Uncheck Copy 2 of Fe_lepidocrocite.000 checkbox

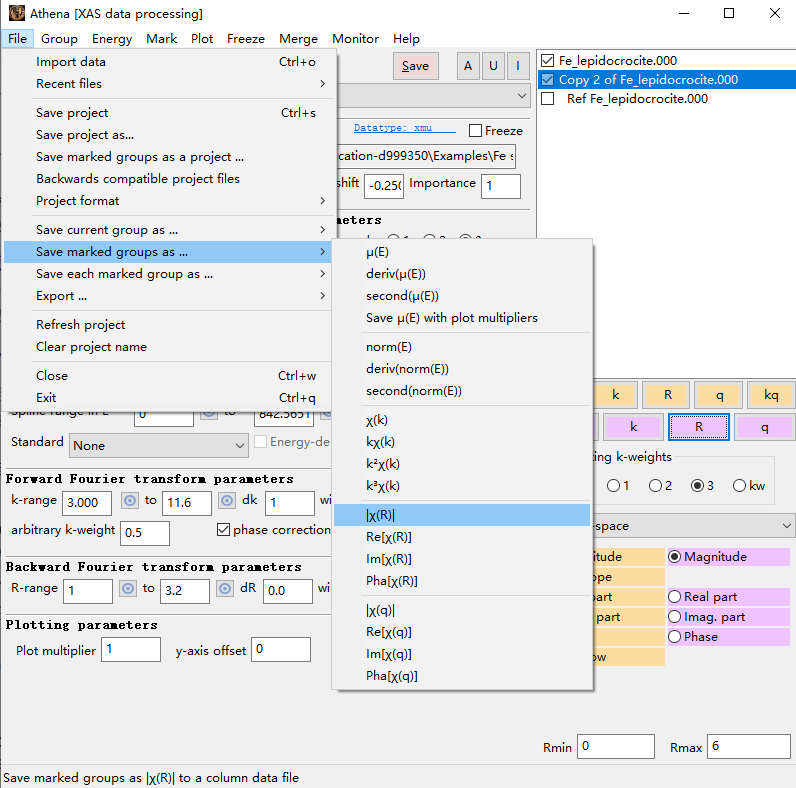tap(547, 80)
